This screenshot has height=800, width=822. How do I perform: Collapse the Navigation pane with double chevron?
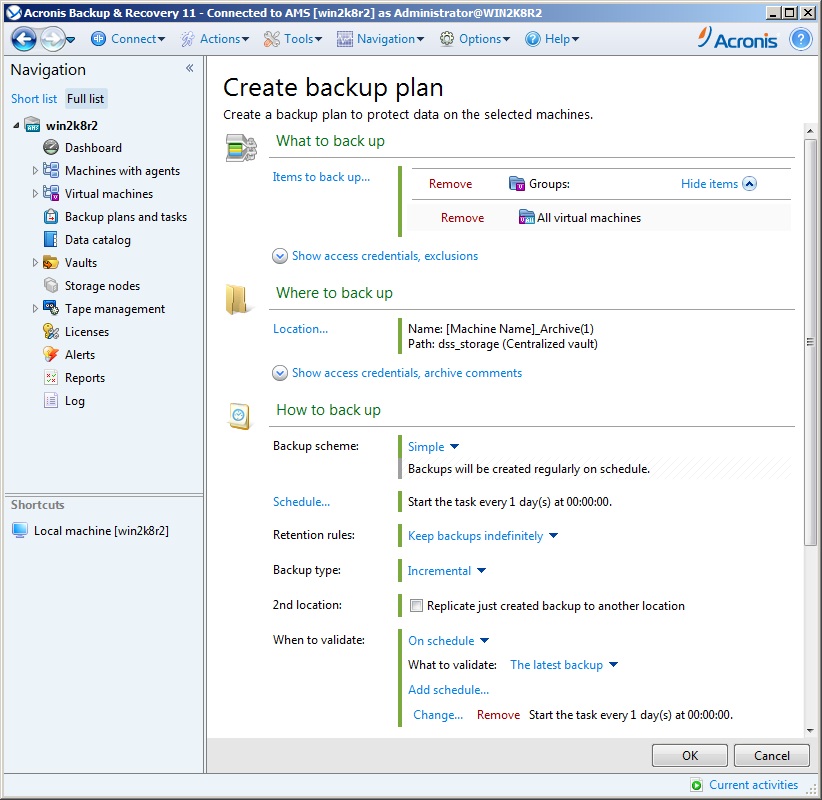(190, 68)
